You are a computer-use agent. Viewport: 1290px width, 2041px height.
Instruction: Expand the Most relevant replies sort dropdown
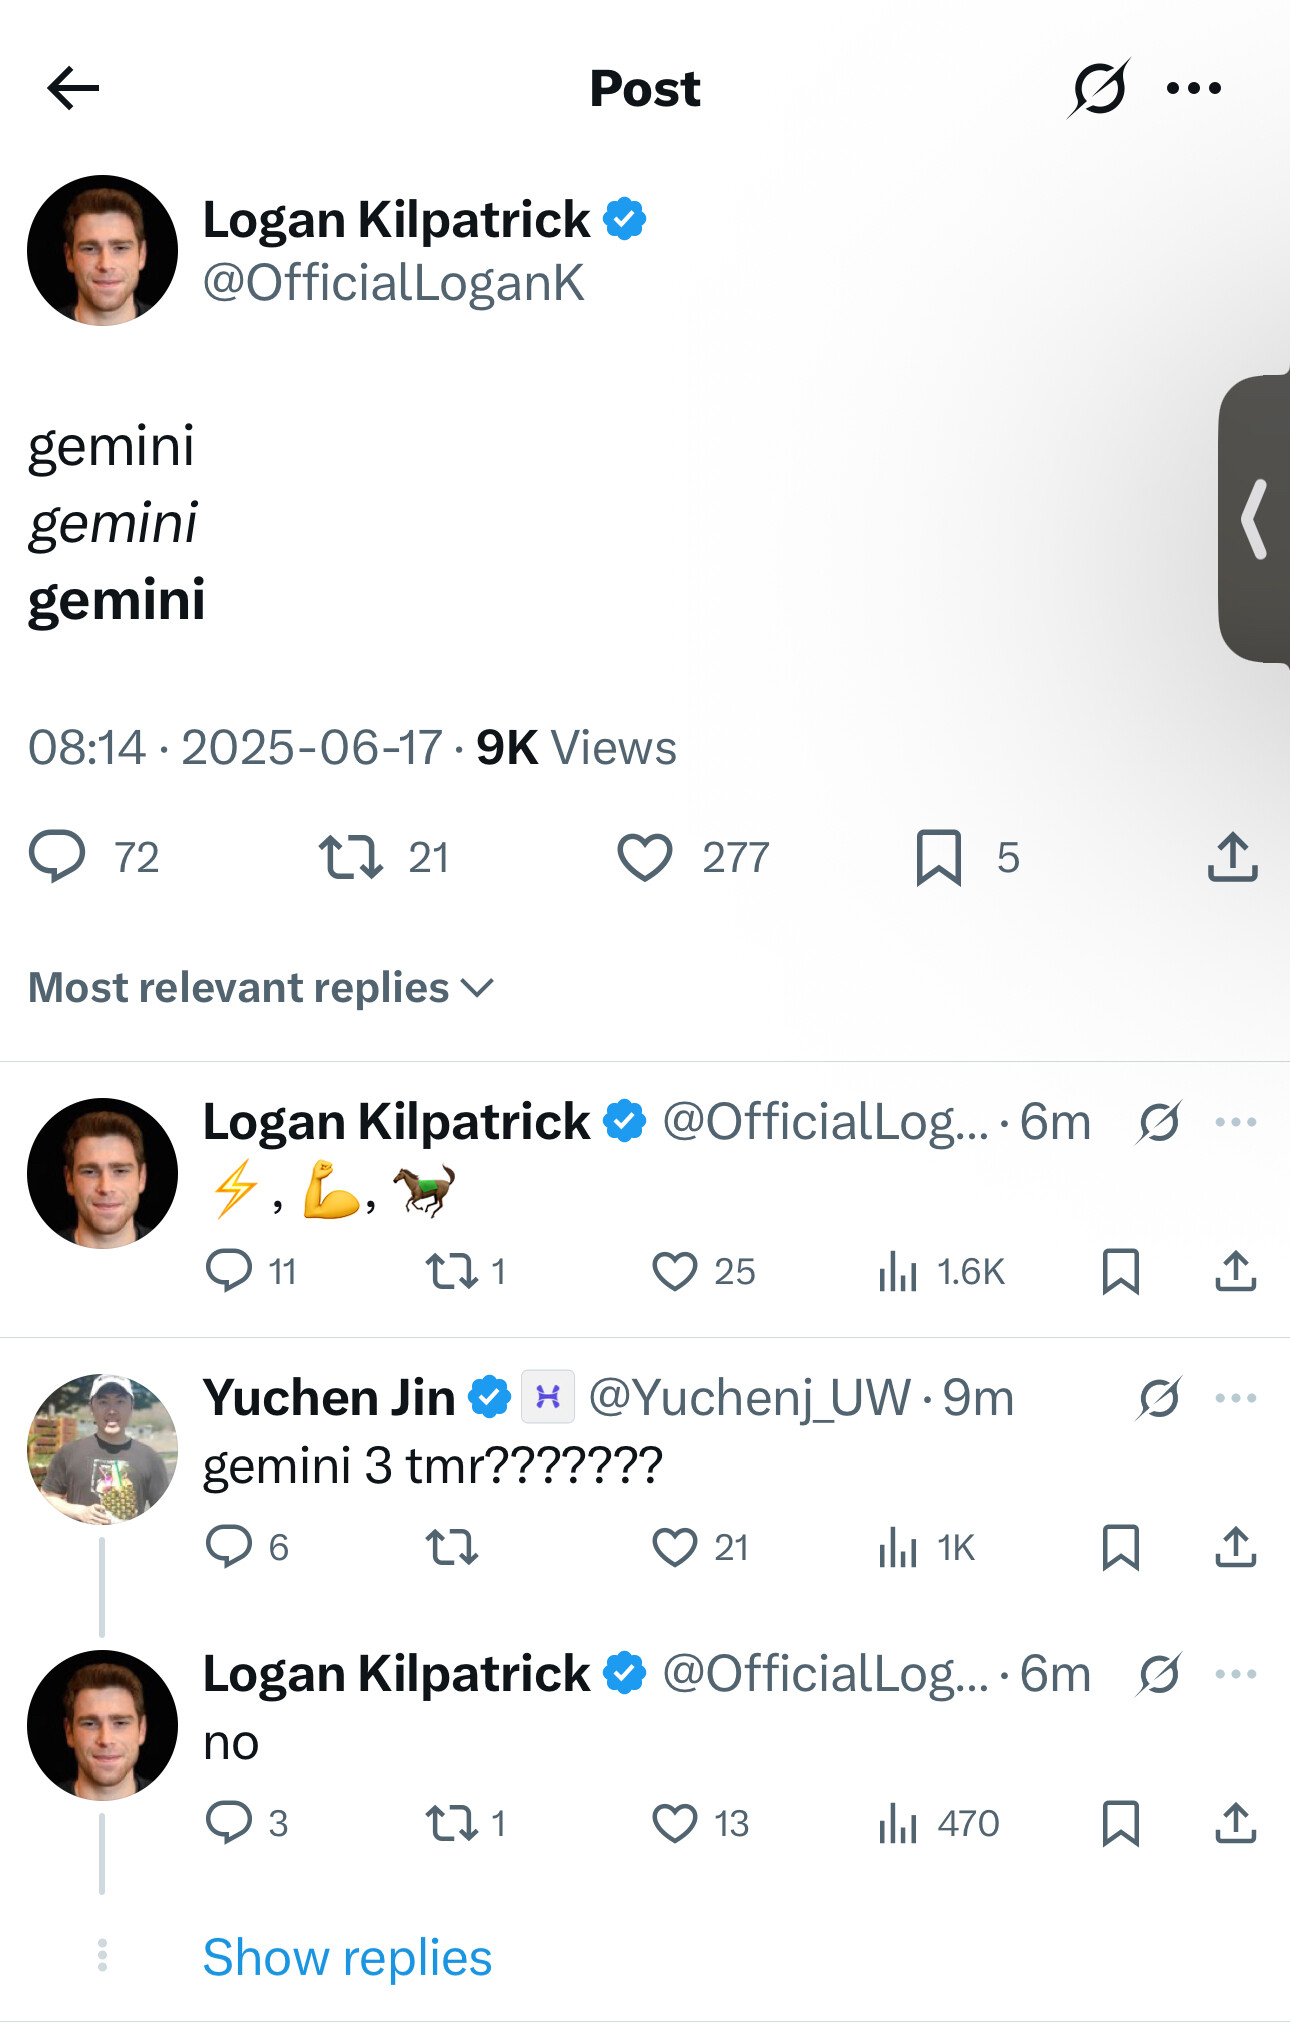[x=261, y=988]
